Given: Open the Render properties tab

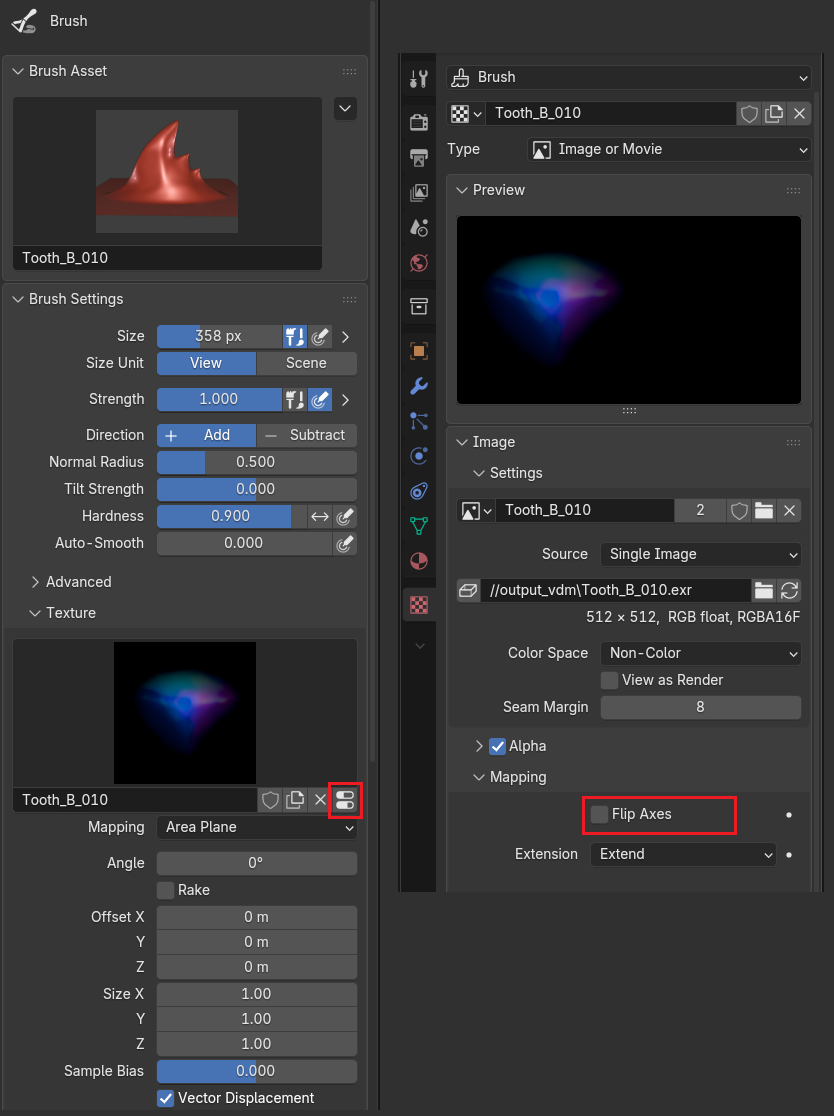Looking at the screenshot, I should [x=419, y=122].
